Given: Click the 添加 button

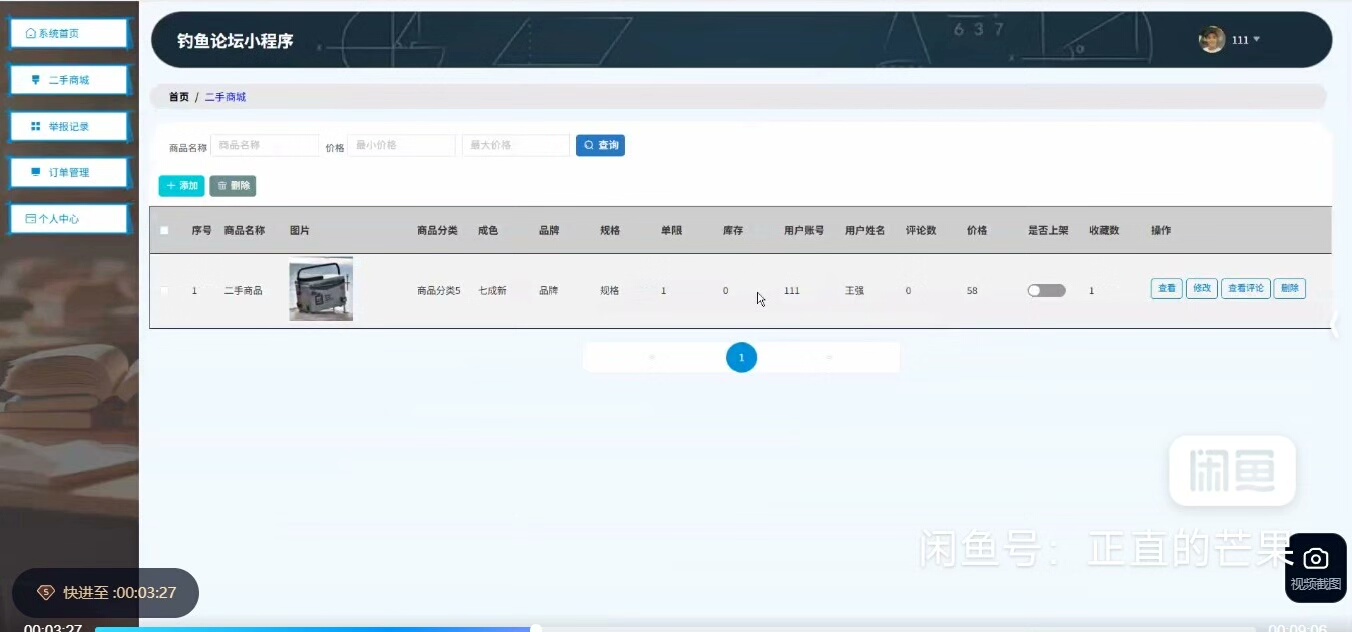Looking at the screenshot, I should [181, 186].
